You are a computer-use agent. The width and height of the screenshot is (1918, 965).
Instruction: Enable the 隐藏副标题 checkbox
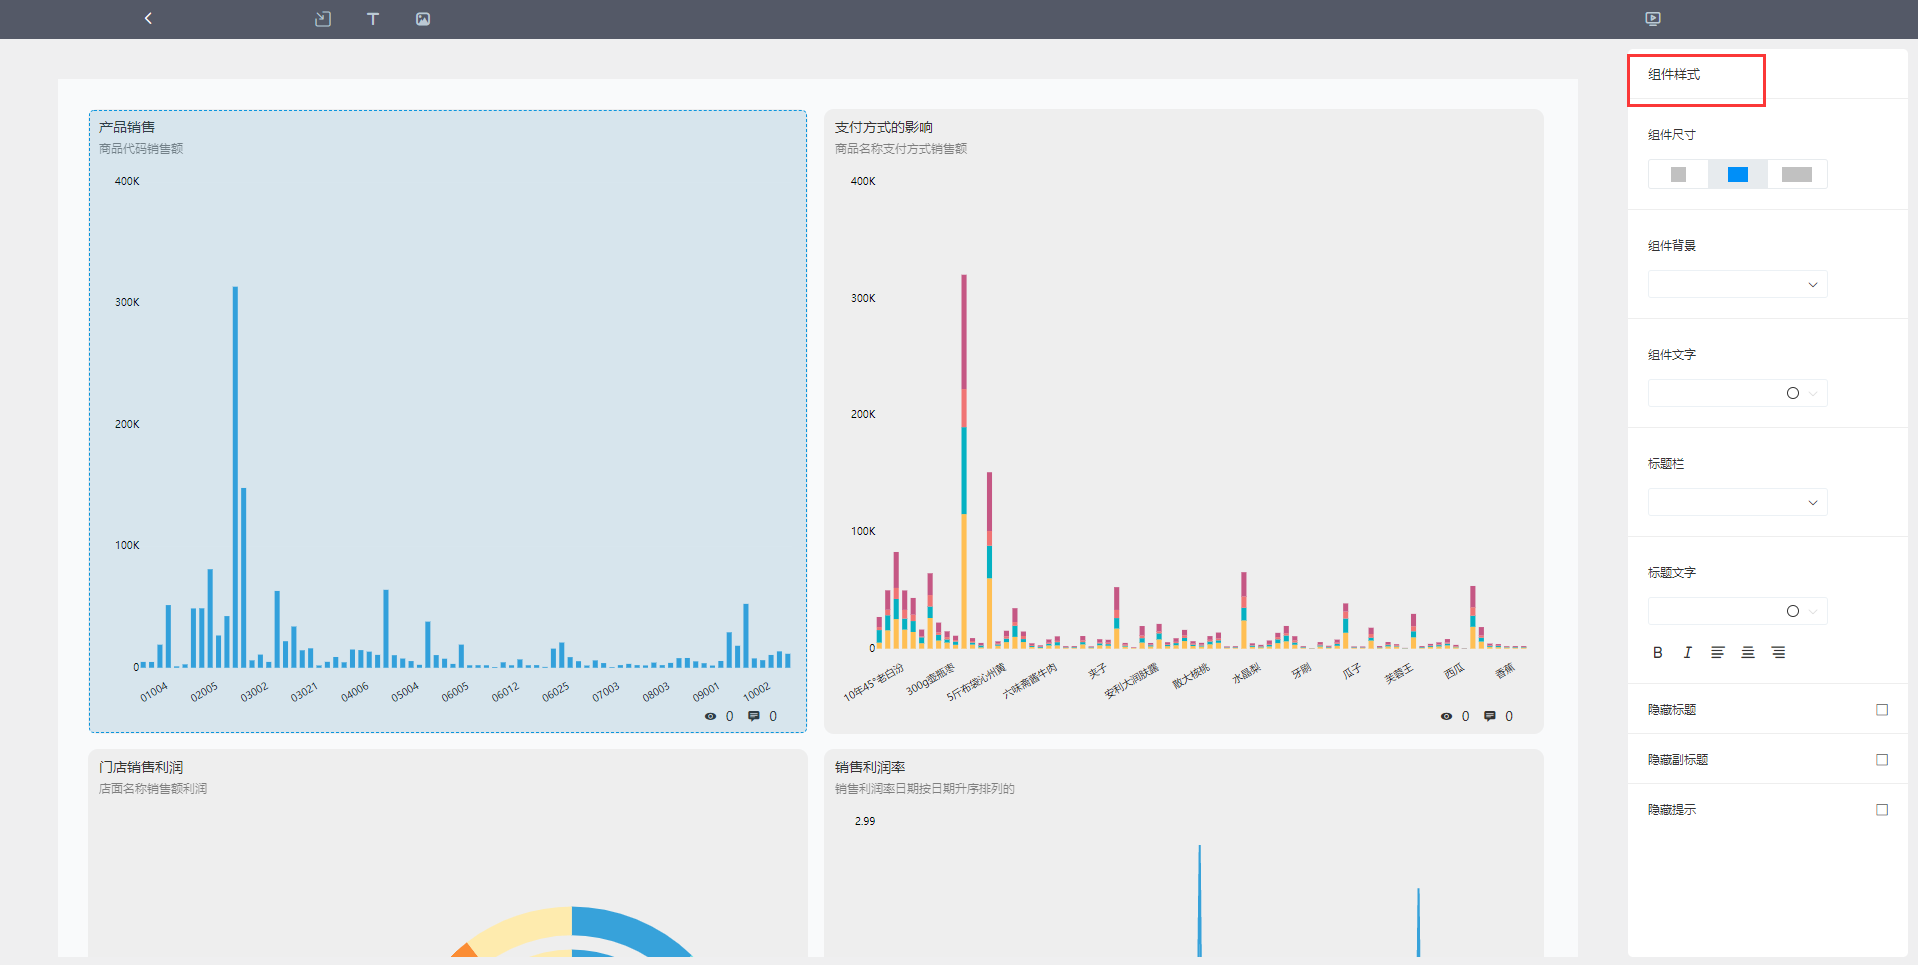pos(1882,760)
